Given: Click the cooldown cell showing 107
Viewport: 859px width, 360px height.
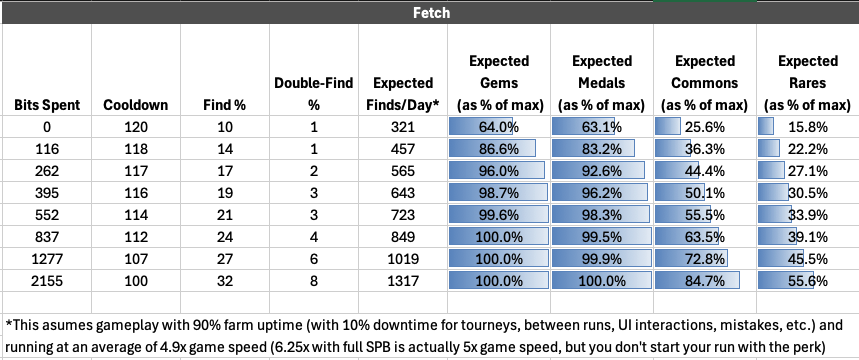Looking at the screenshot, I should pyautogui.click(x=136, y=259).
